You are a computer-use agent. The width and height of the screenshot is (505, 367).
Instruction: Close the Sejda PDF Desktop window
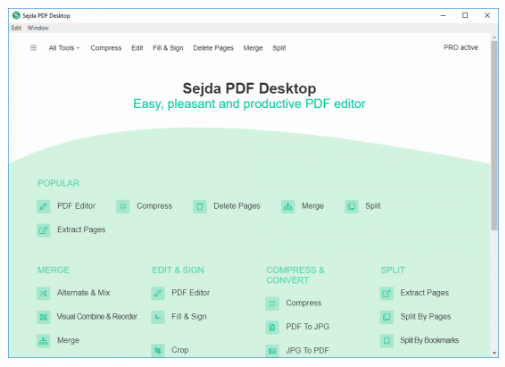487,15
